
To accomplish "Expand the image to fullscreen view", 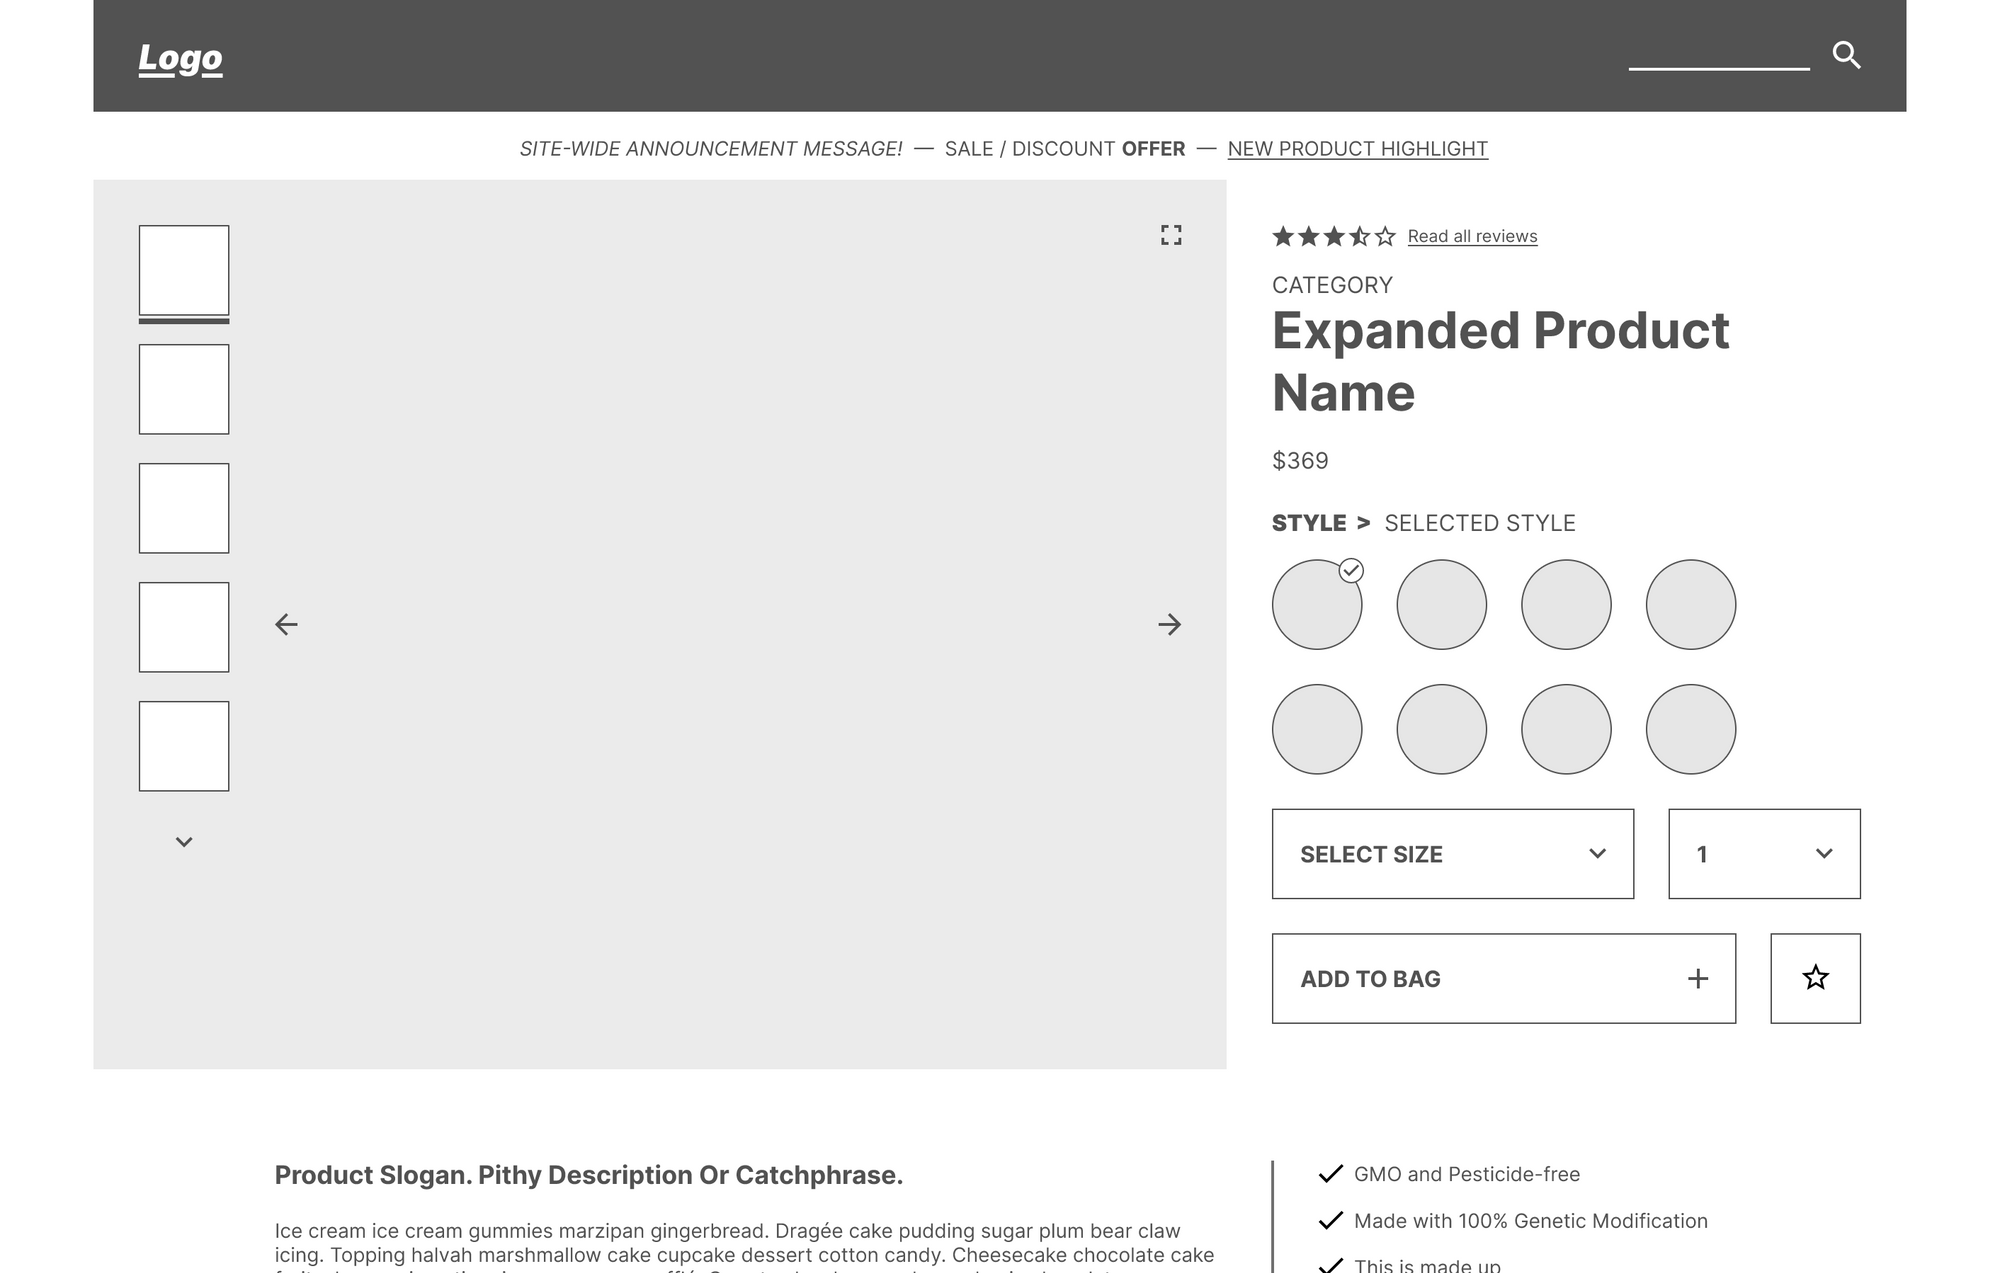I will pos(1171,235).
